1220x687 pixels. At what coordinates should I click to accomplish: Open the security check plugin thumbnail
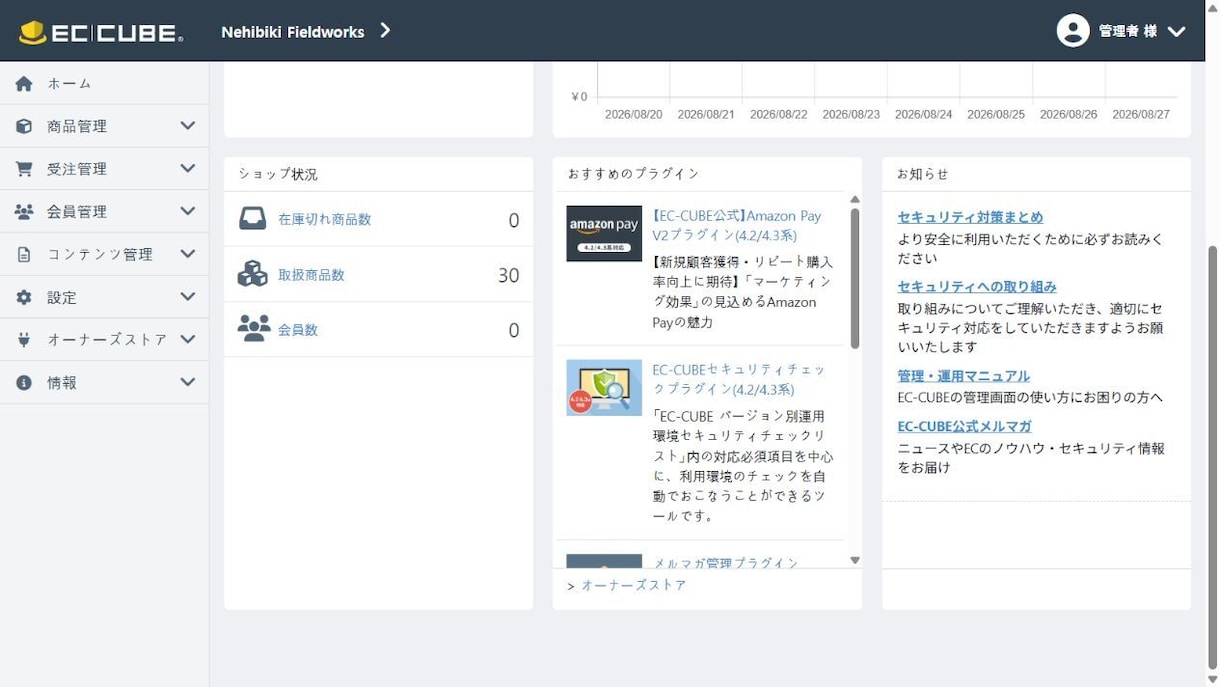[604, 387]
